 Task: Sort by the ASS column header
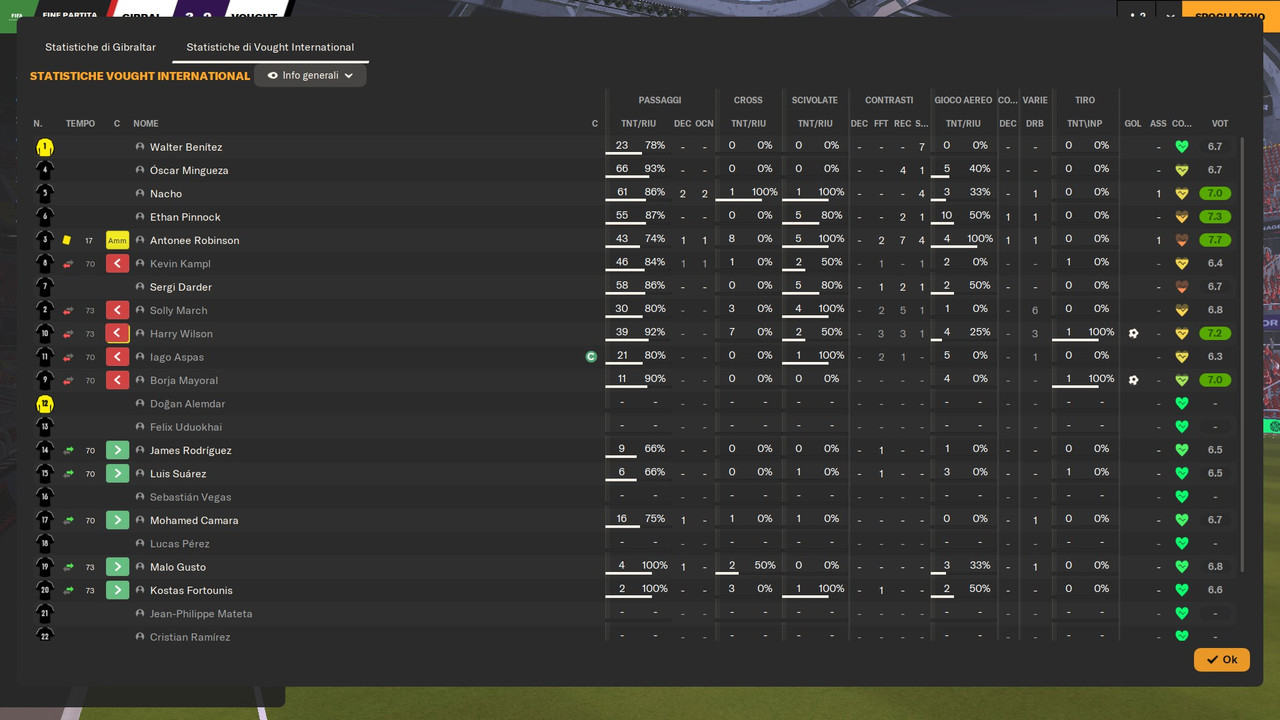coord(1158,124)
